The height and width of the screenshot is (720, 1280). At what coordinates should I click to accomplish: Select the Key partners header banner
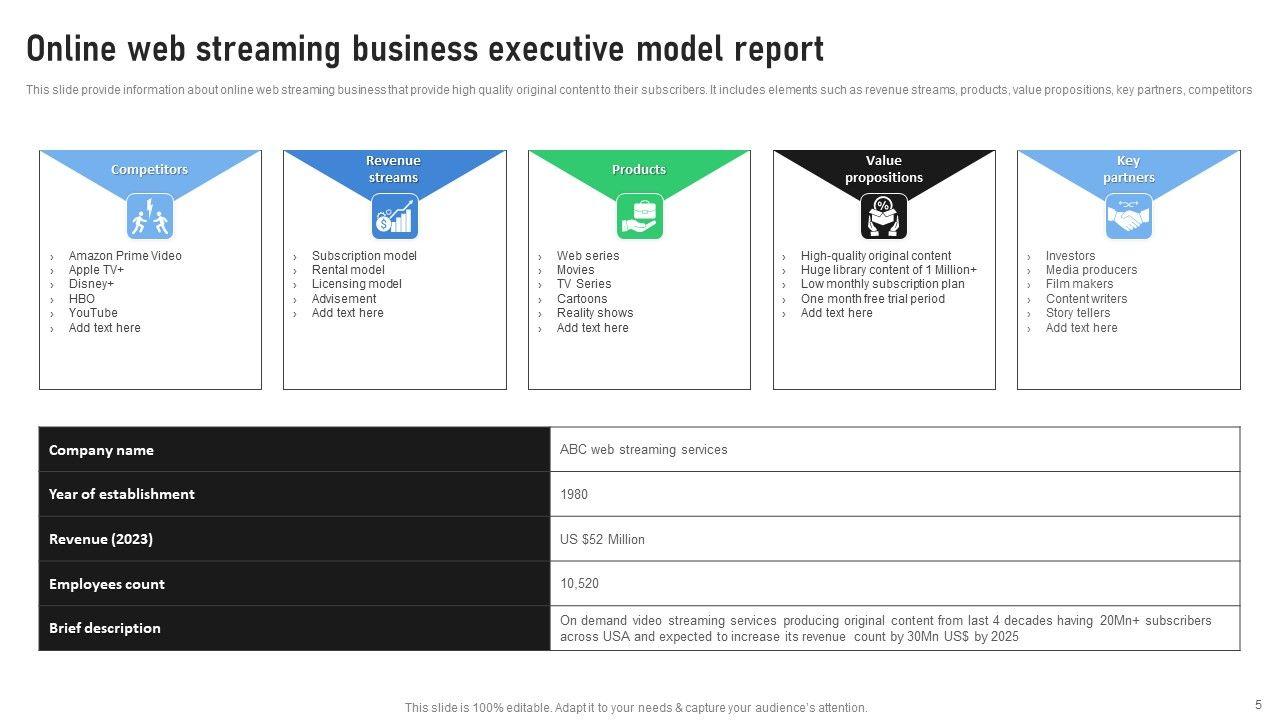point(1128,169)
